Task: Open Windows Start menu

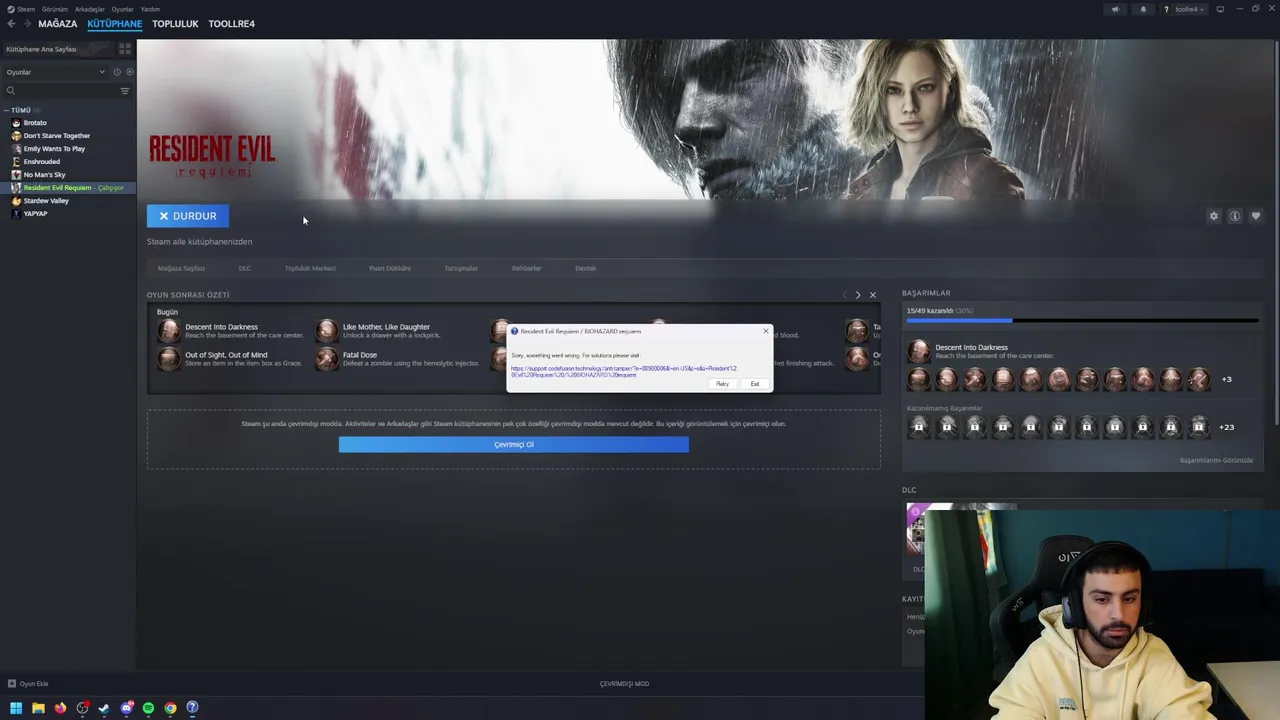Action: coord(16,708)
